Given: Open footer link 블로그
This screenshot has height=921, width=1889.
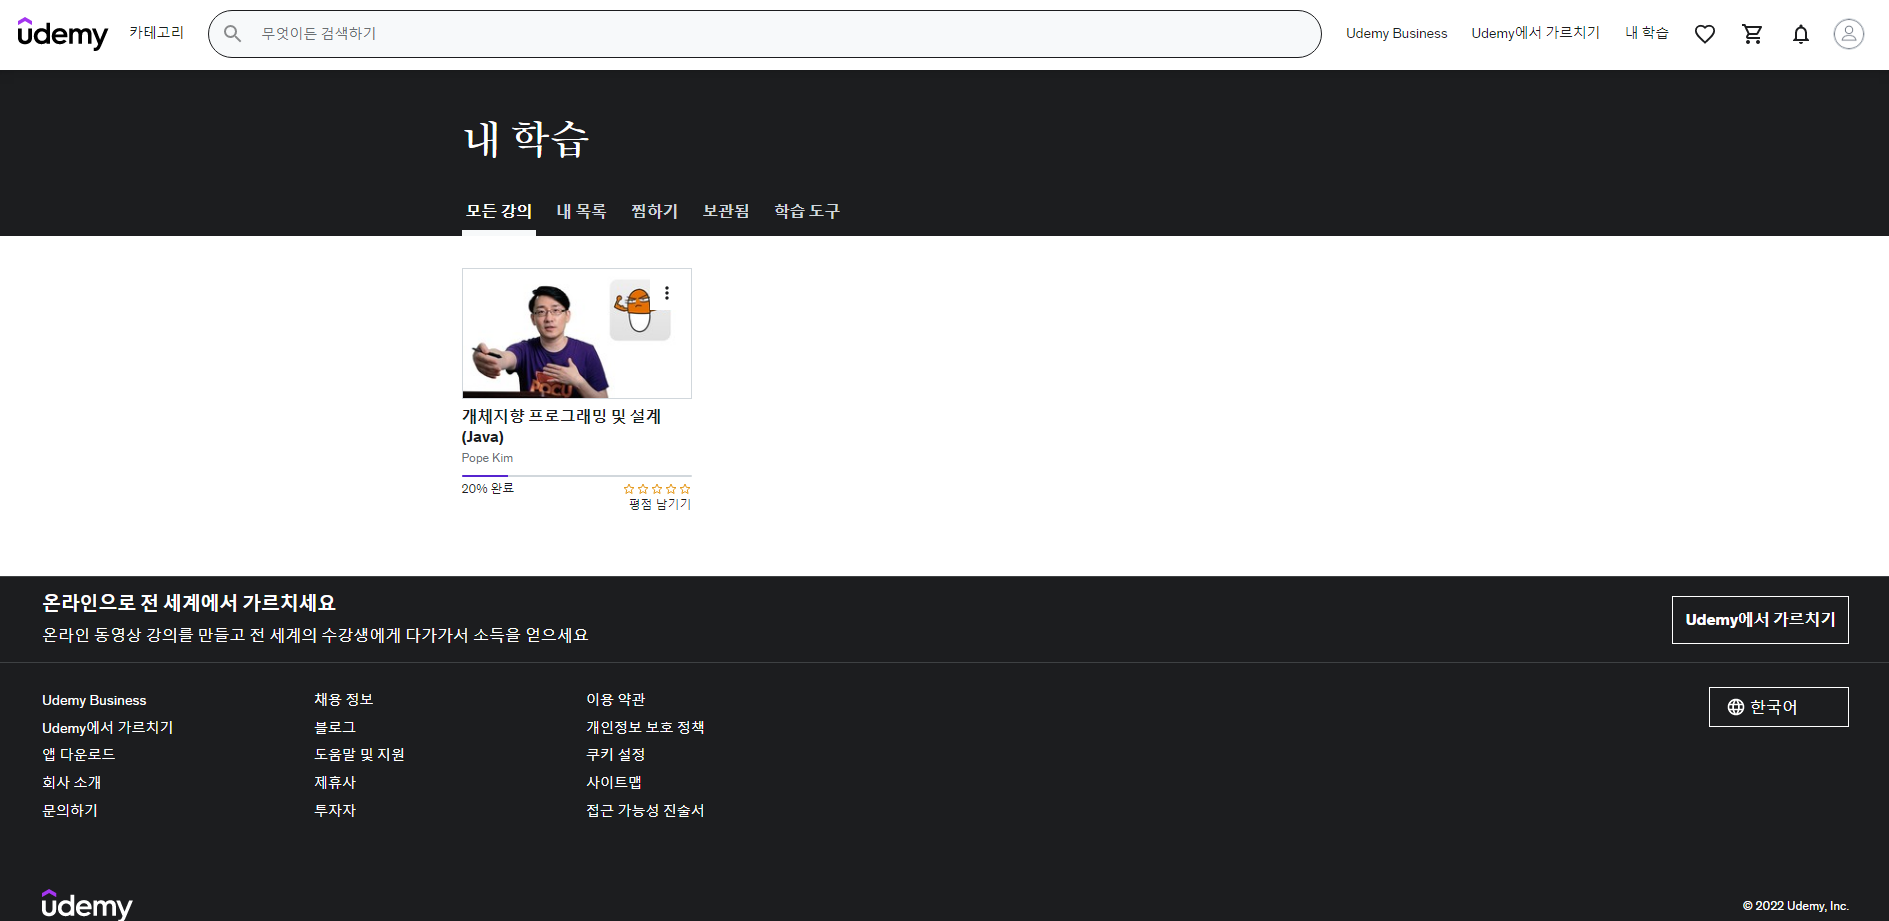Looking at the screenshot, I should (335, 727).
